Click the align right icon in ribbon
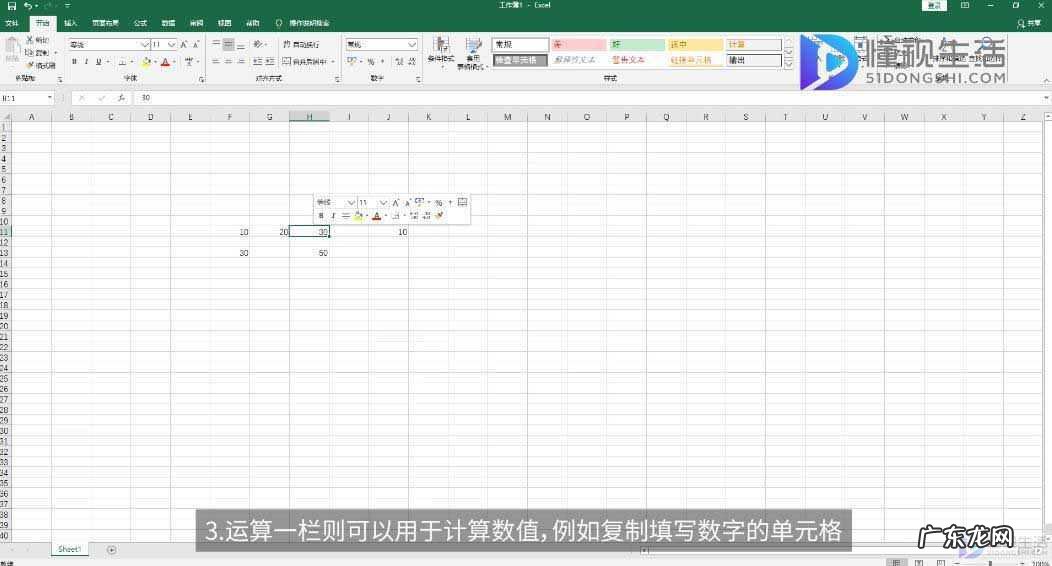 tap(241, 62)
